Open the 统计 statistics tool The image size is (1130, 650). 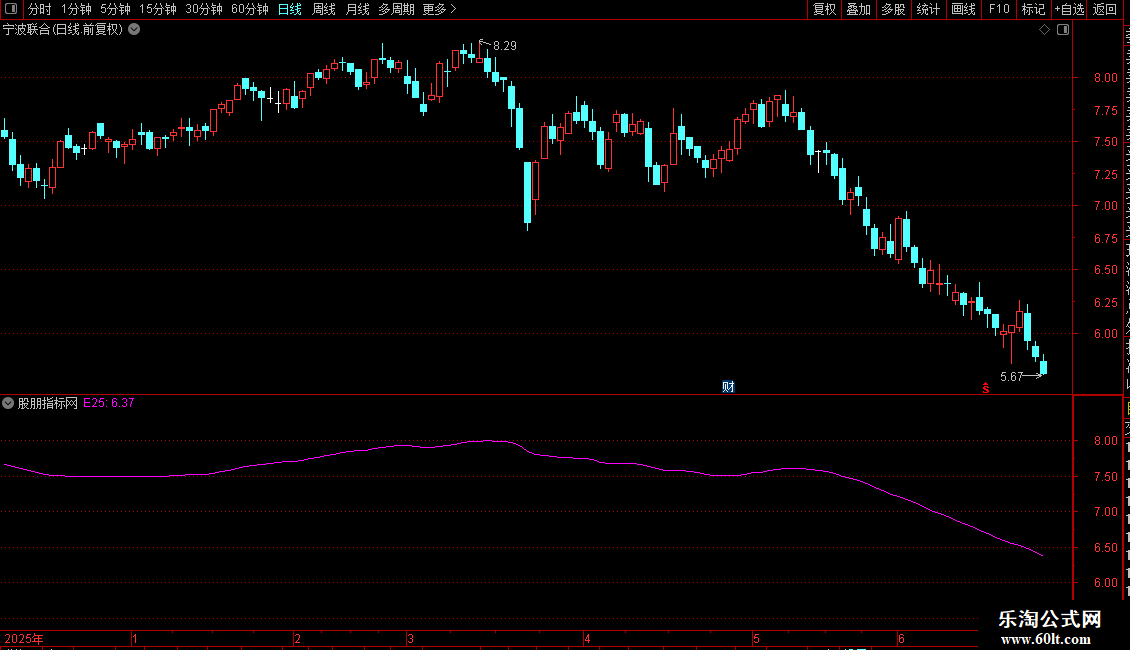tap(927, 9)
